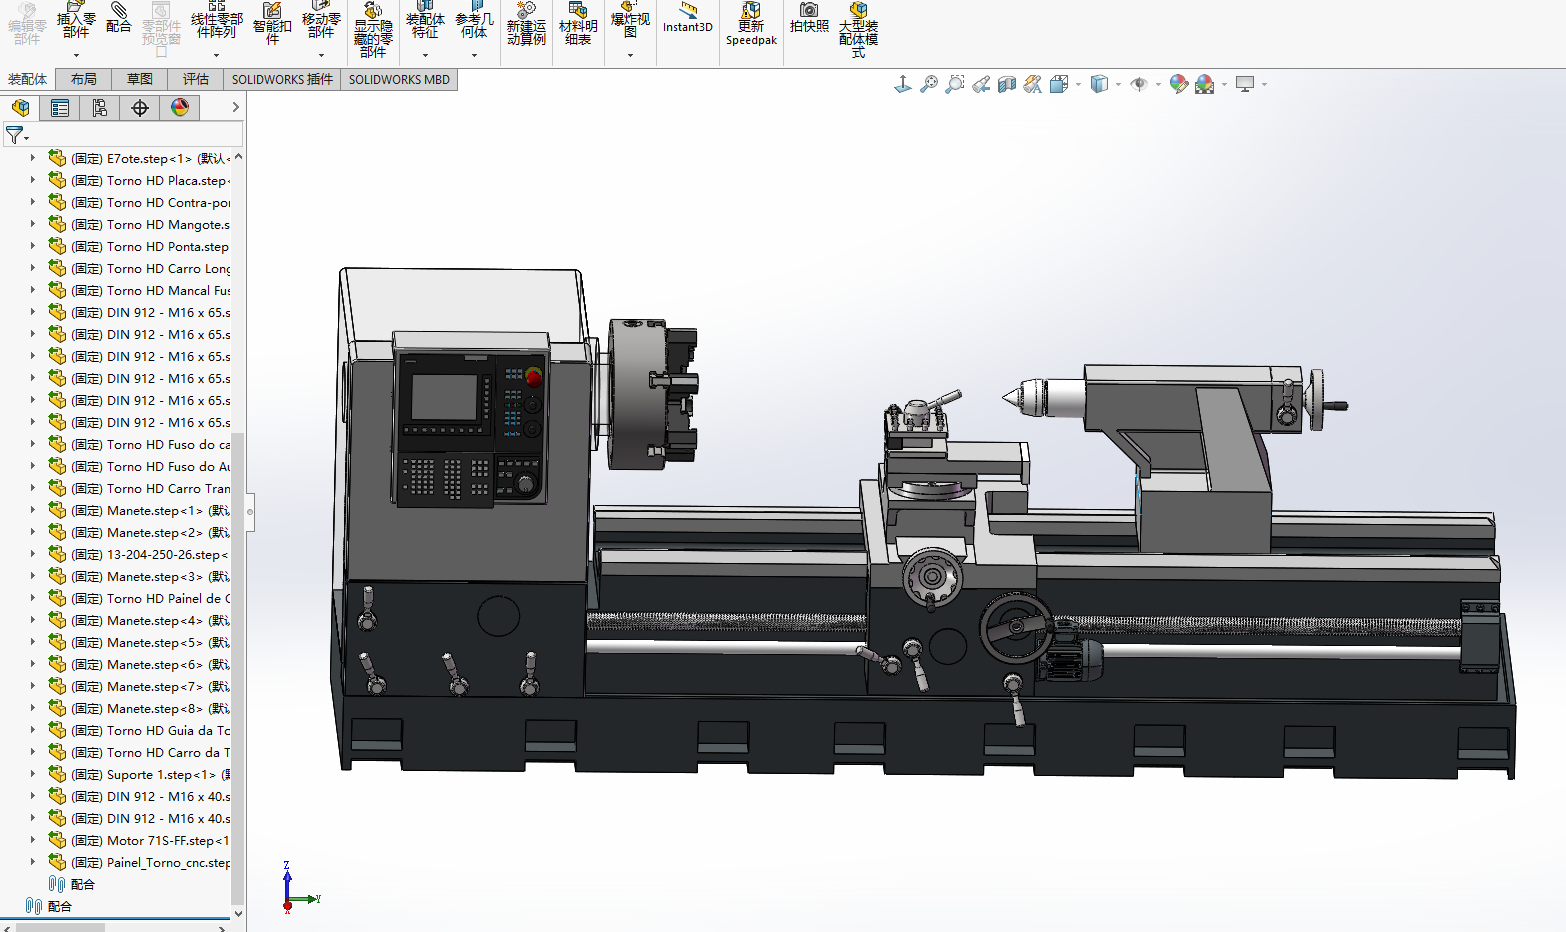Click the feature tree horizontal scrollbar
The width and height of the screenshot is (1566, 932).
point(61,927)
